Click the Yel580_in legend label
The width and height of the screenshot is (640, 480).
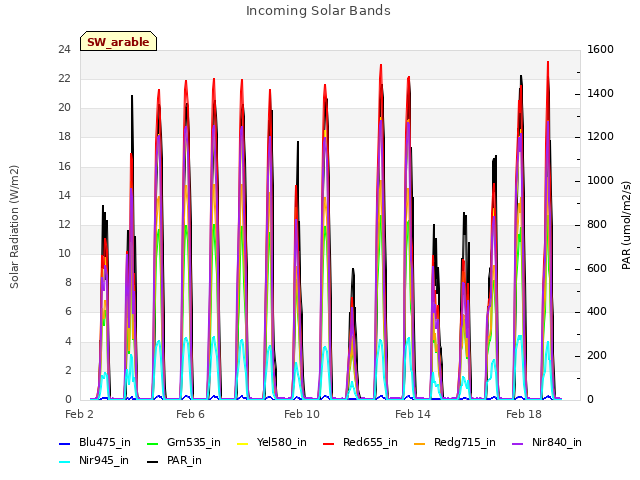coord(282,442)
